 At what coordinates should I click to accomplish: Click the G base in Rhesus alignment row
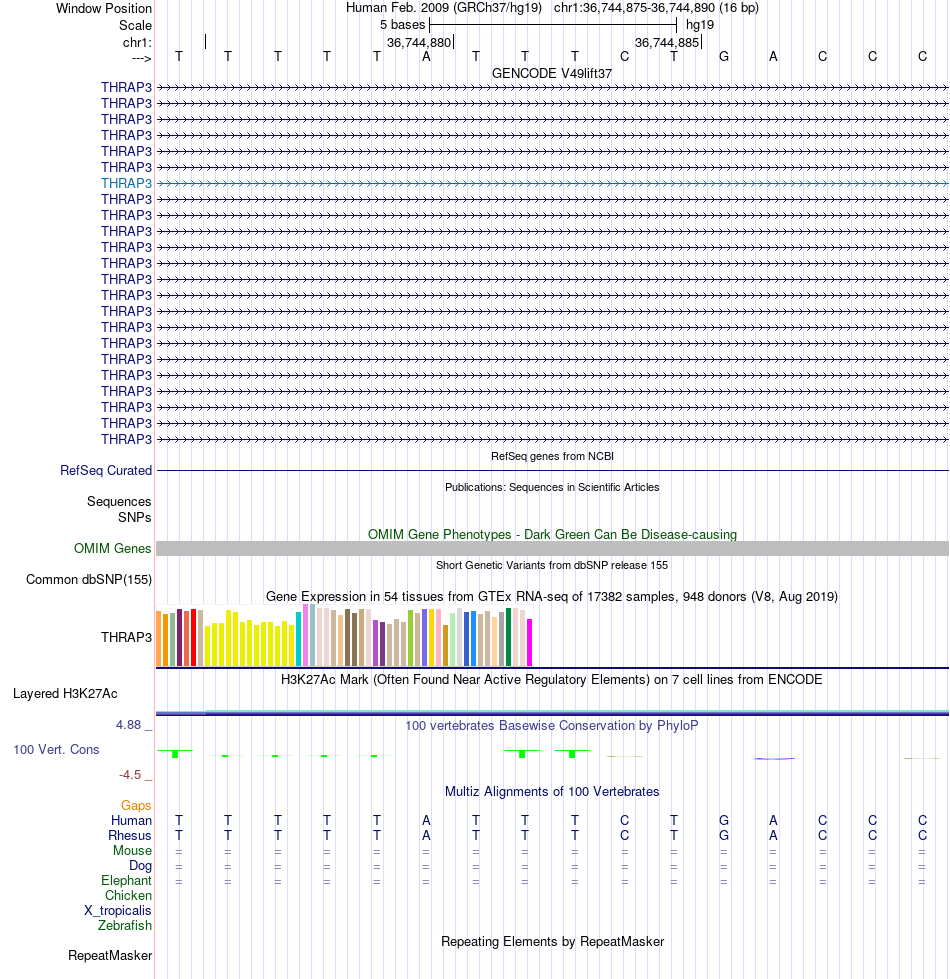point(724,835)
